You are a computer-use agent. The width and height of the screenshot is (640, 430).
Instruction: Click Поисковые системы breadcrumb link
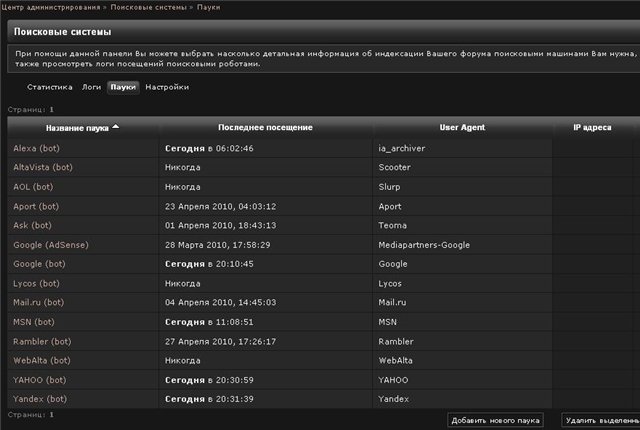click(149, 7)
